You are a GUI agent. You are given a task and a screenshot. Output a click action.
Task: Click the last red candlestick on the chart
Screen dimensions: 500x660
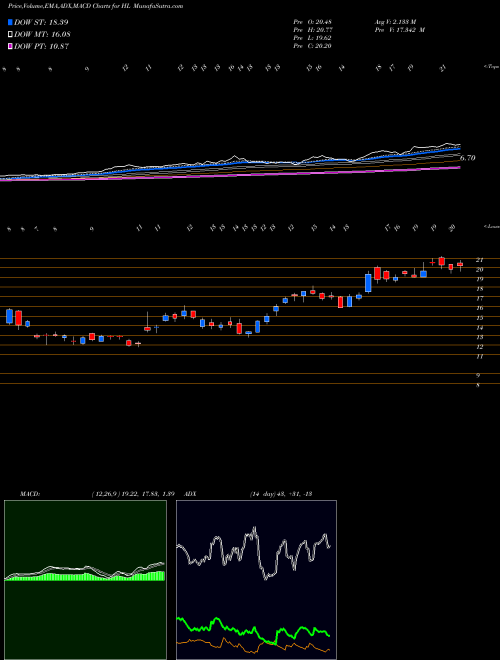click(x=460, y=264)
